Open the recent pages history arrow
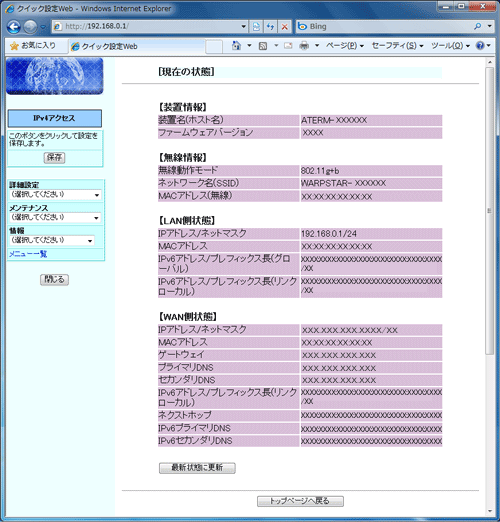The image size is (500, 522). click(43, 27)
